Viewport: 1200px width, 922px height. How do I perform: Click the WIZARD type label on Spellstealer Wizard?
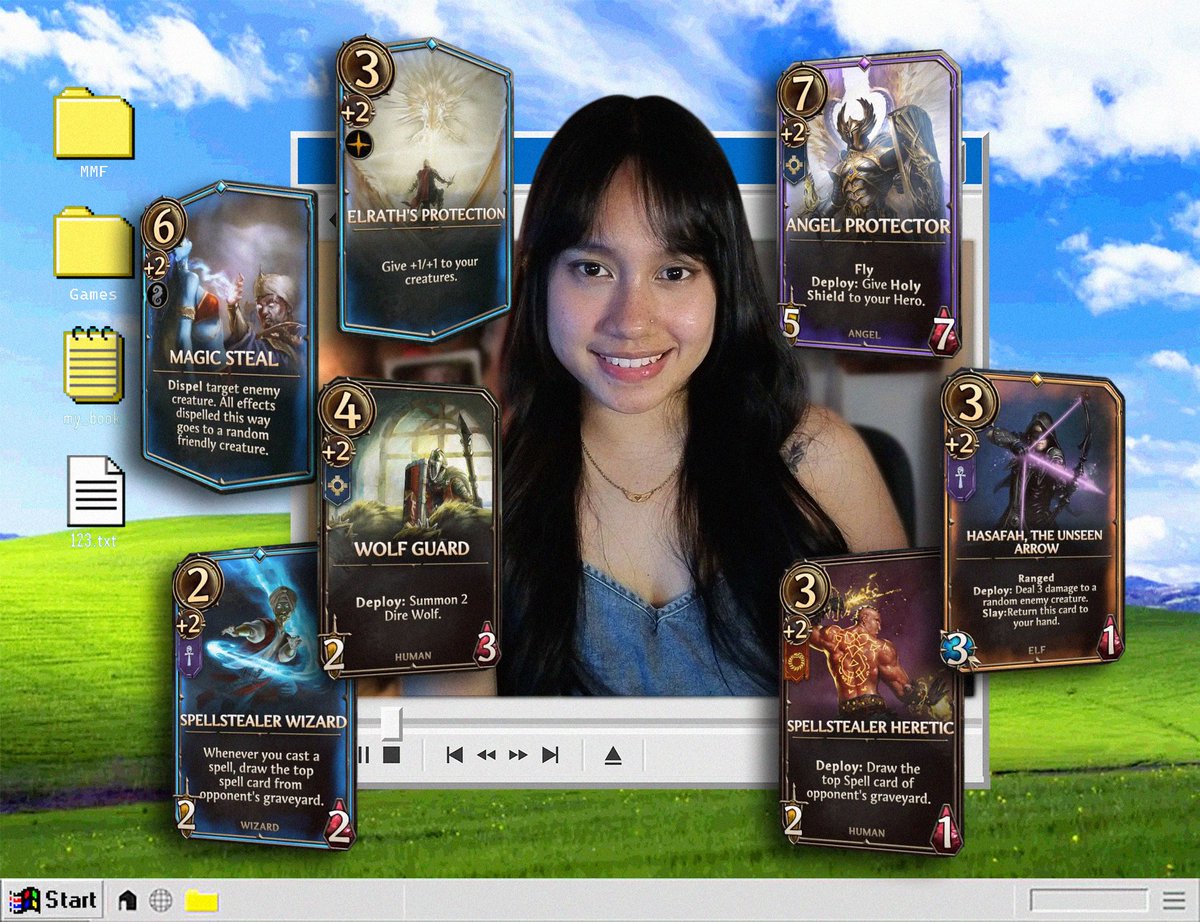tap(262, 827)
